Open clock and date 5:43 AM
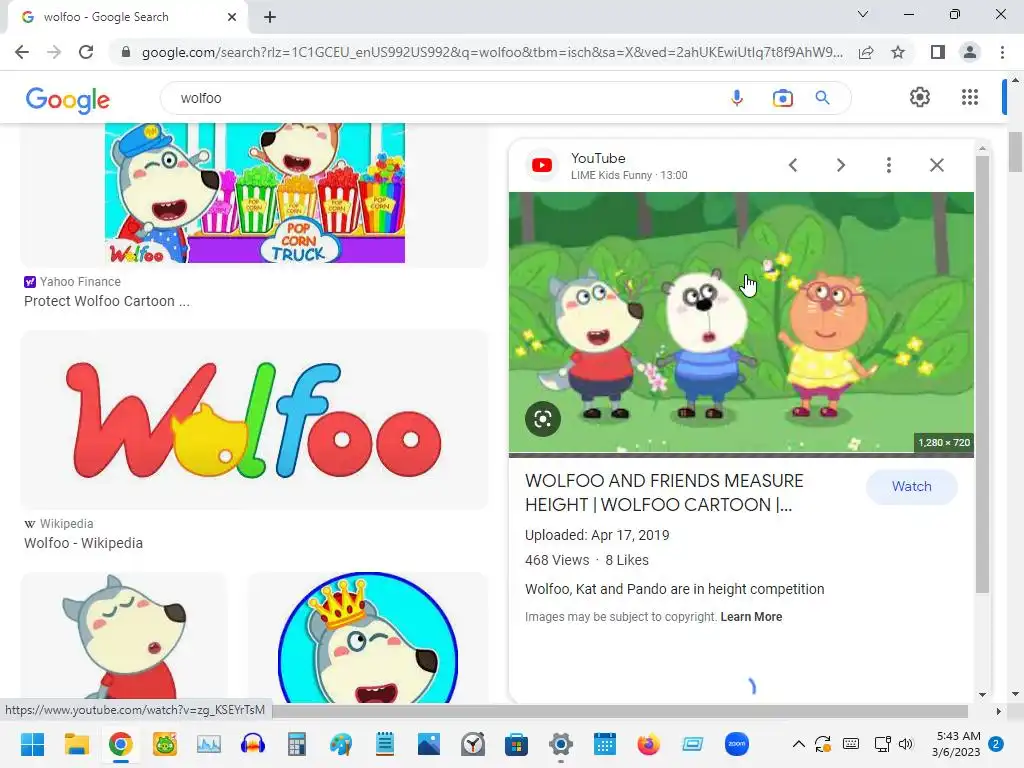The image size is (1024, 768). click(956, 744)
